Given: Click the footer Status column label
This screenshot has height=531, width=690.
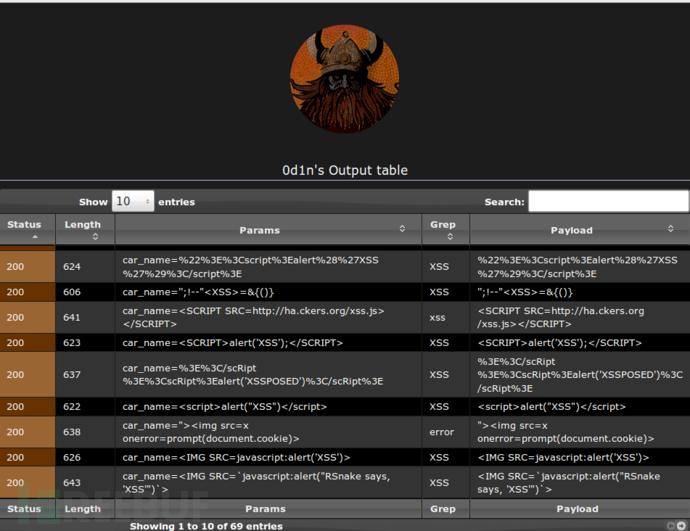Looking at the screenshot, I should click(x=24, y=509).
